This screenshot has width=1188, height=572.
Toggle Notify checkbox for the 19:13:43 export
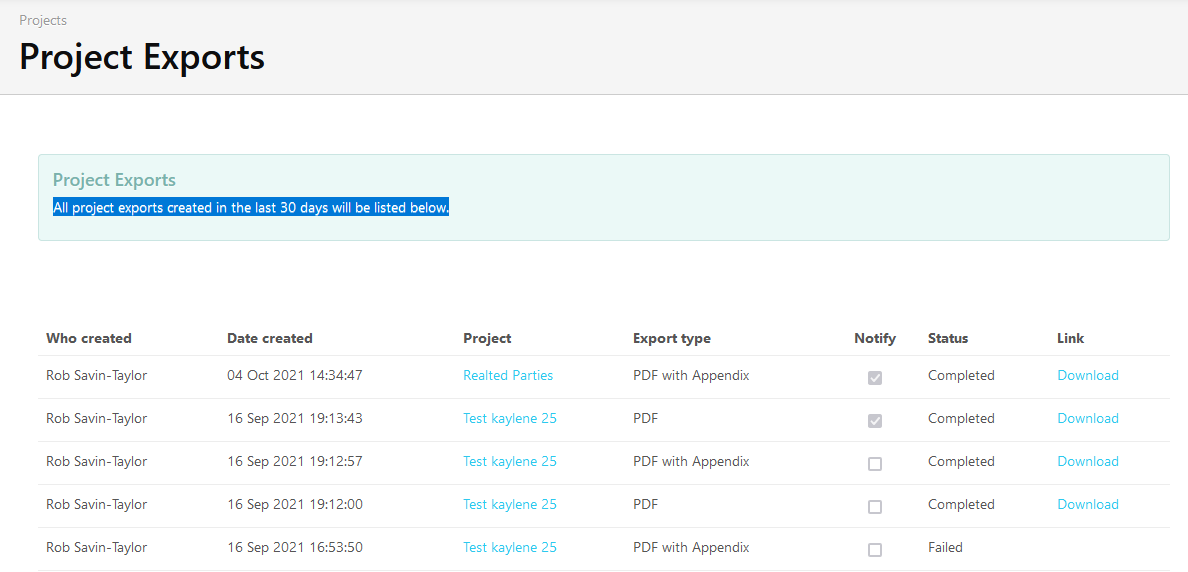(875, 421)
